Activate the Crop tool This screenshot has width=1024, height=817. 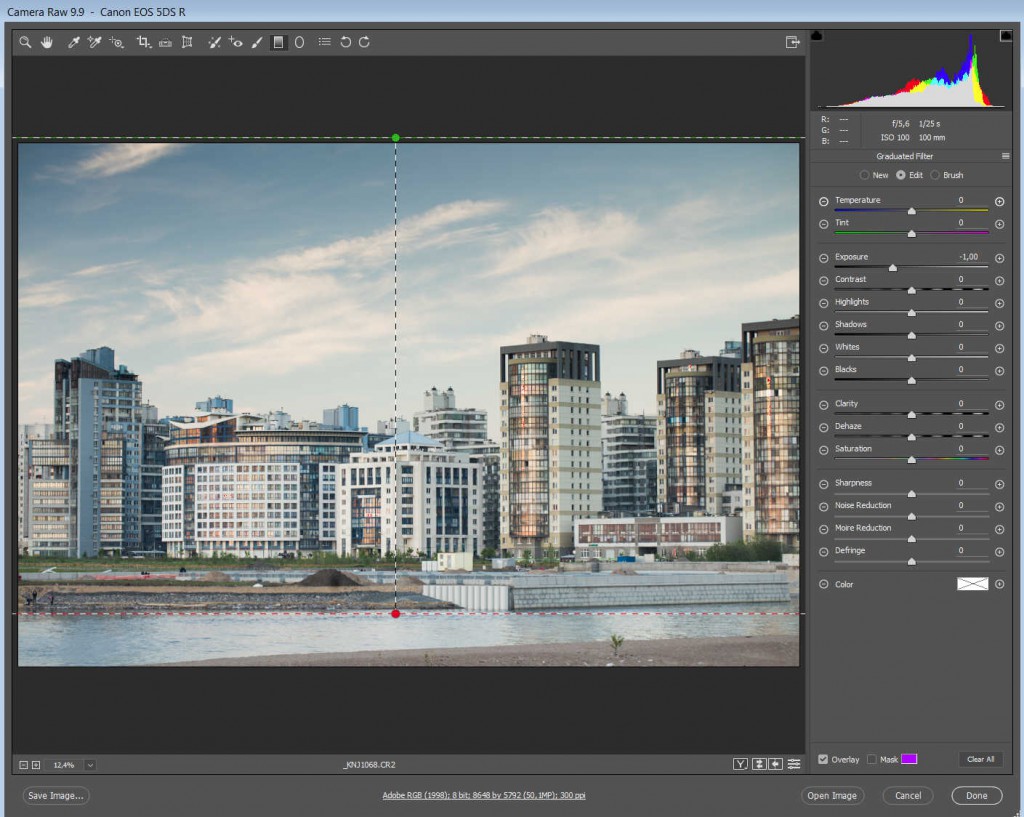tap(143, 42)
